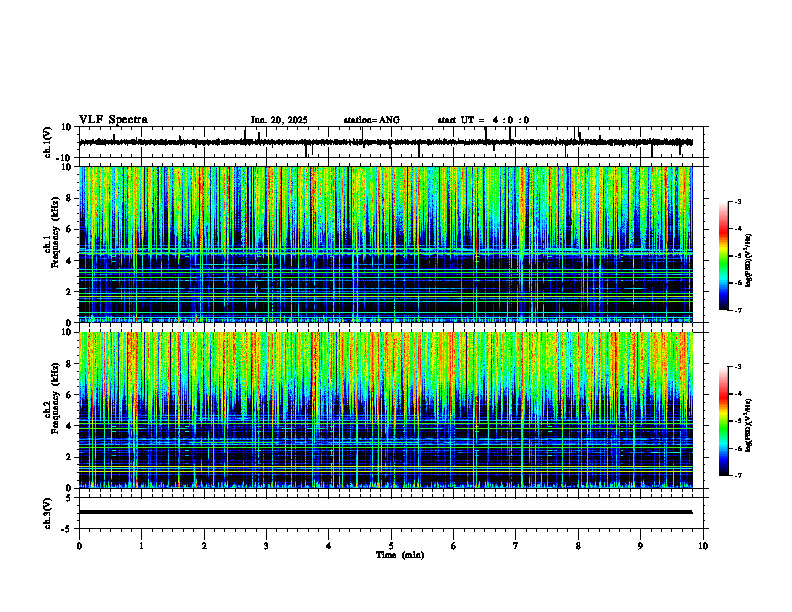Screen dimensions: 792x612
Task: Click the ch.1 voltage waveform trace panel
Action: (390, 142)
